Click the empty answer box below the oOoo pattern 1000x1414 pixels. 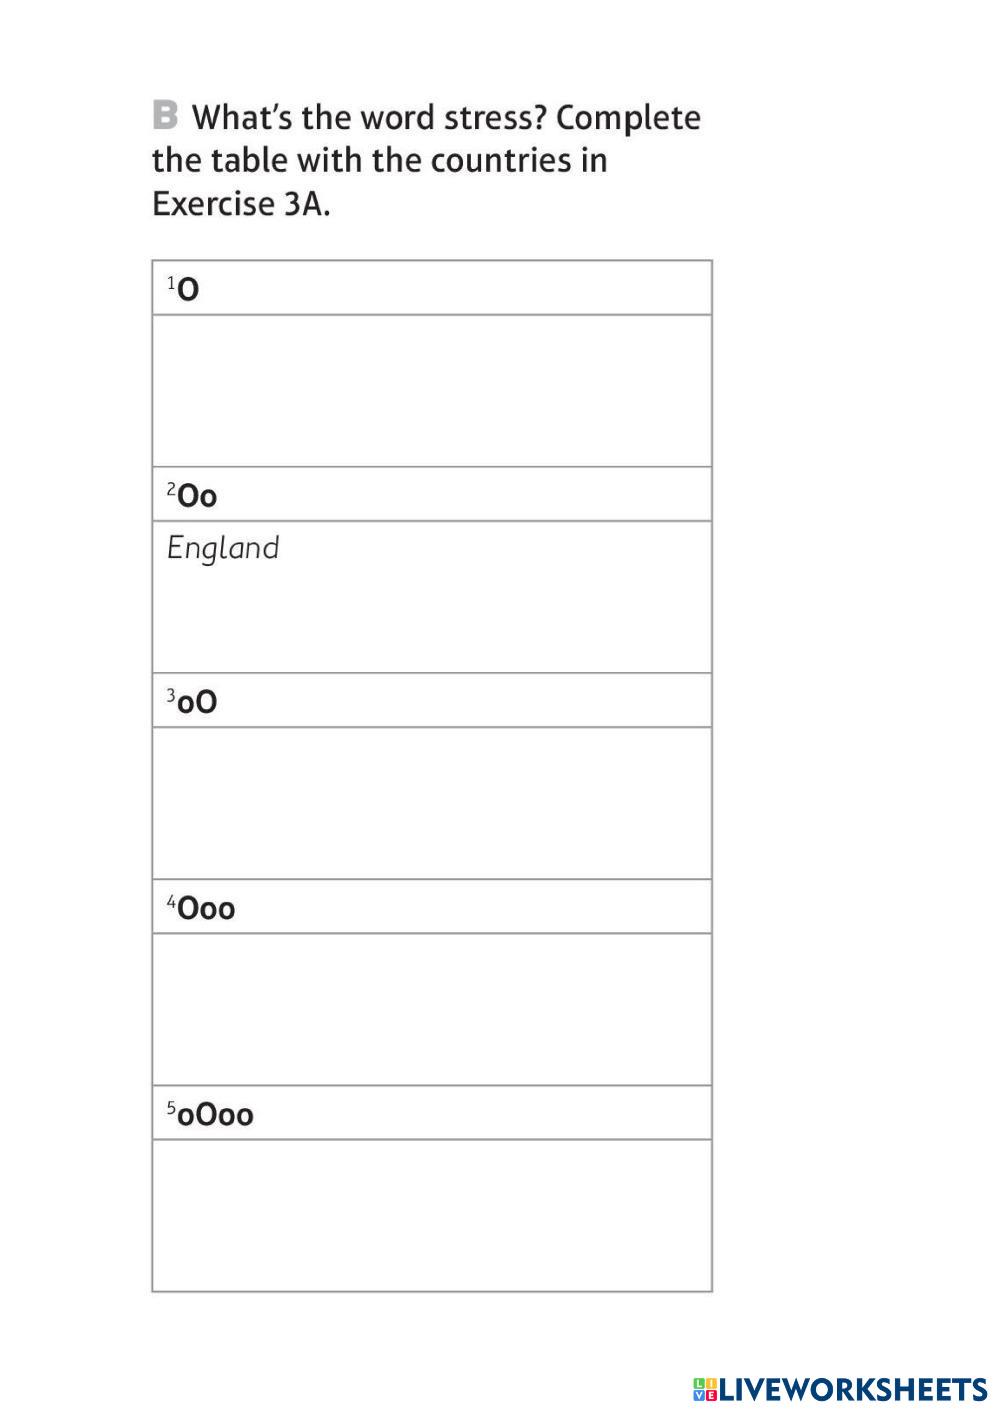pos(432,1215)
